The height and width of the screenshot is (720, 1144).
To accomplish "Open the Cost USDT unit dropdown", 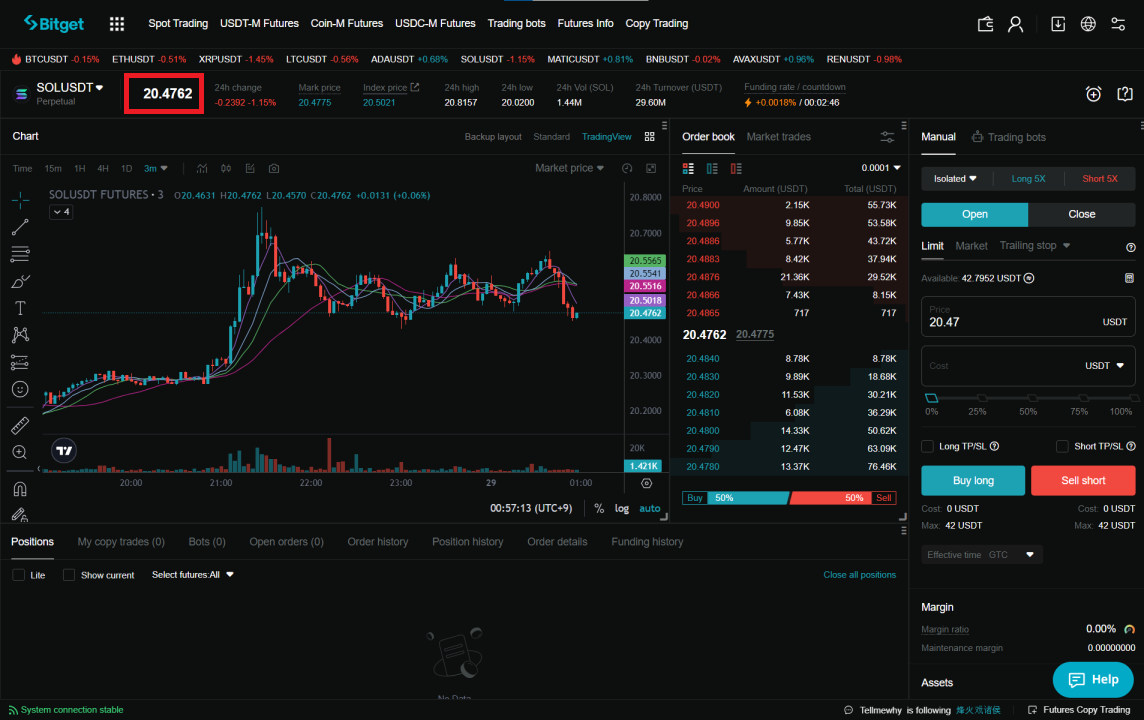I will point(1105,365).
